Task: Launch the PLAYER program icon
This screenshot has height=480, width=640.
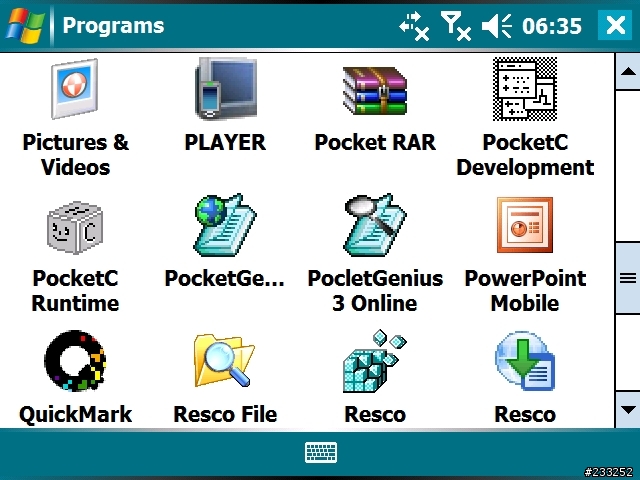Action: click(x=226, y=89)
